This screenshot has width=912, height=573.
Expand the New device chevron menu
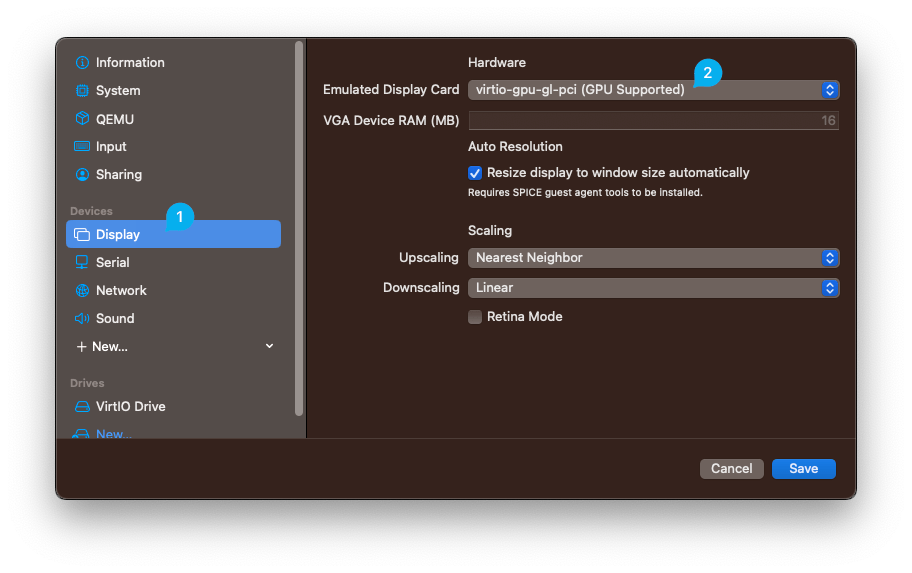[x=269, y=346]
